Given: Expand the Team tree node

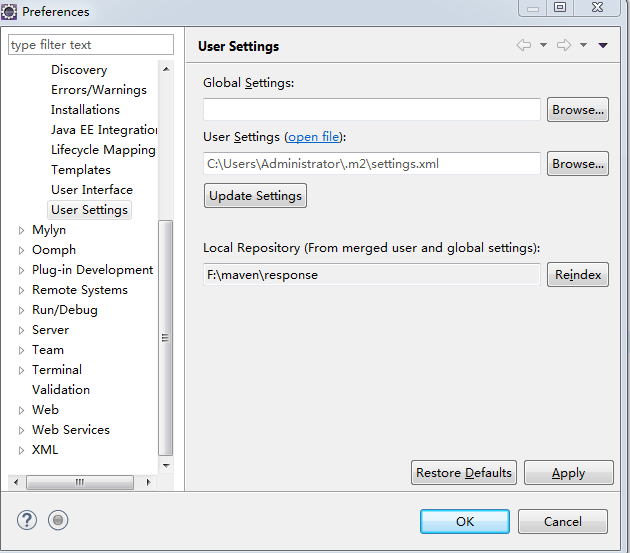Looking at the screenshot, I should click(21, 350).
